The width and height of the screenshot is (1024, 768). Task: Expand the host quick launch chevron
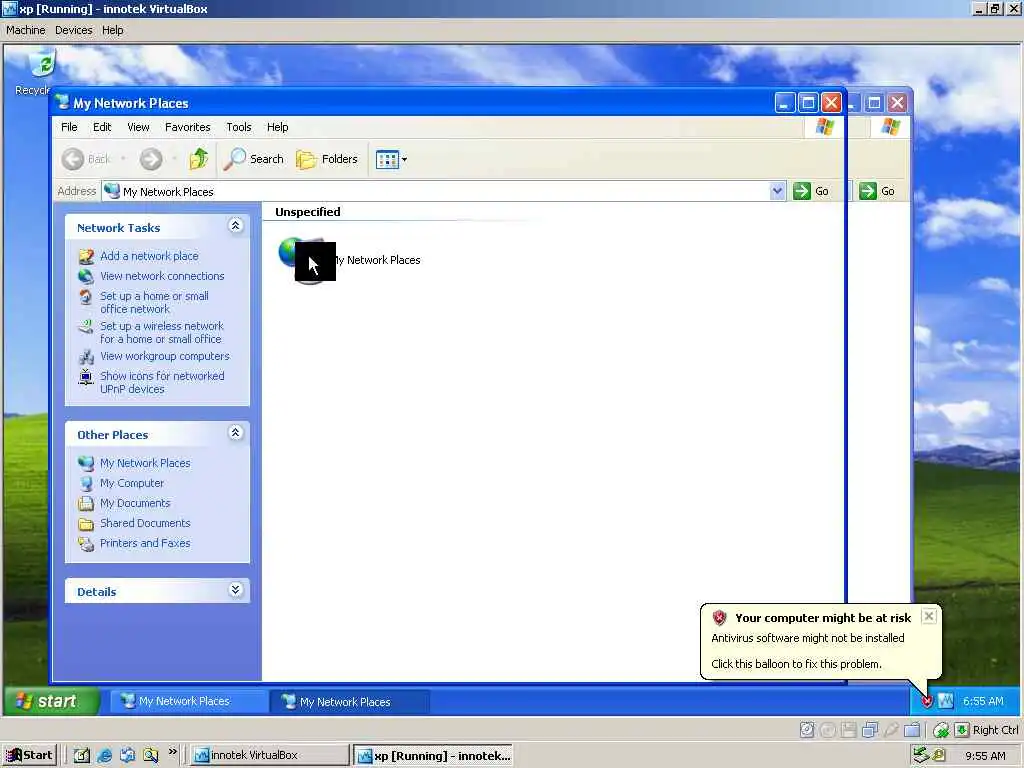(172, 752)
